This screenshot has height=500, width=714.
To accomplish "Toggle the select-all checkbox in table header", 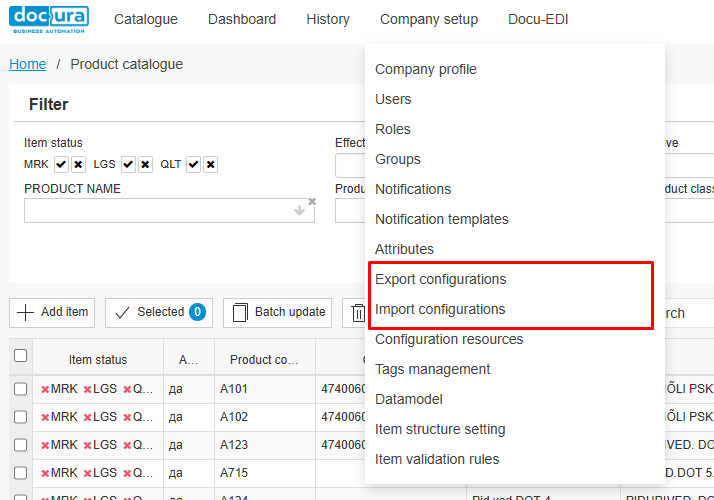I will 20,356.
